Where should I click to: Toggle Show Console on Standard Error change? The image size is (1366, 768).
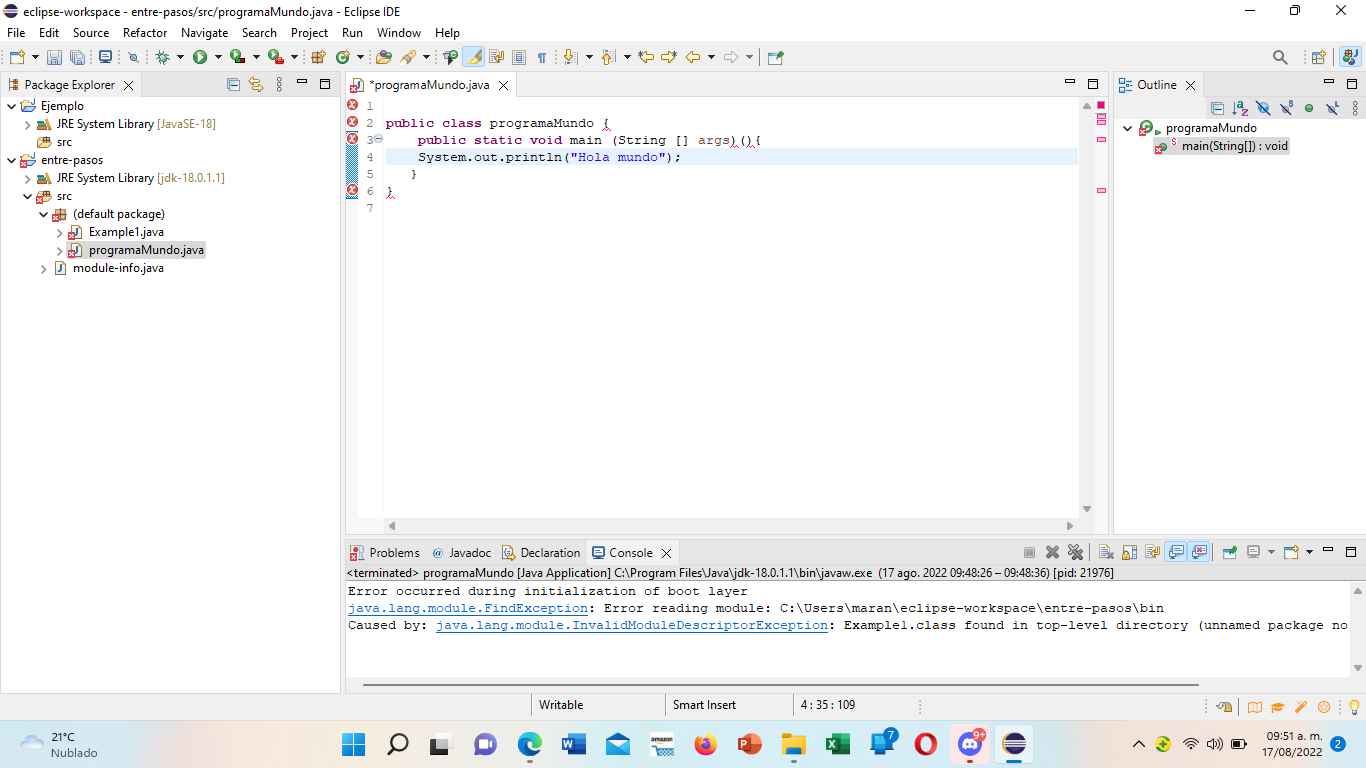click(x=1200, y=552)
